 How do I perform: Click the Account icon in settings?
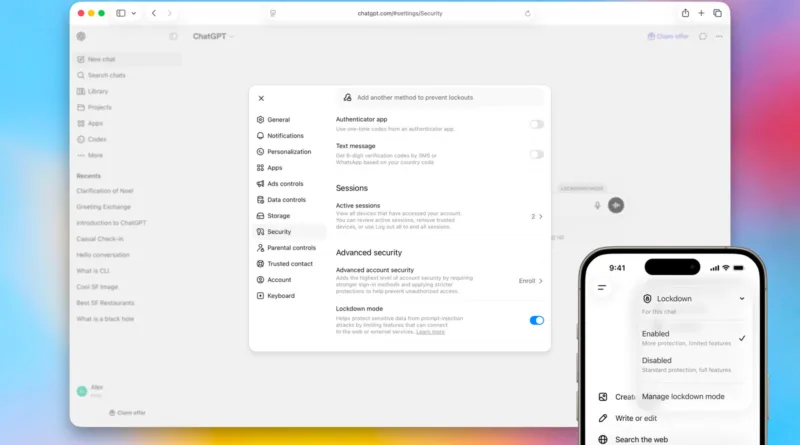[x=260, y=280]
